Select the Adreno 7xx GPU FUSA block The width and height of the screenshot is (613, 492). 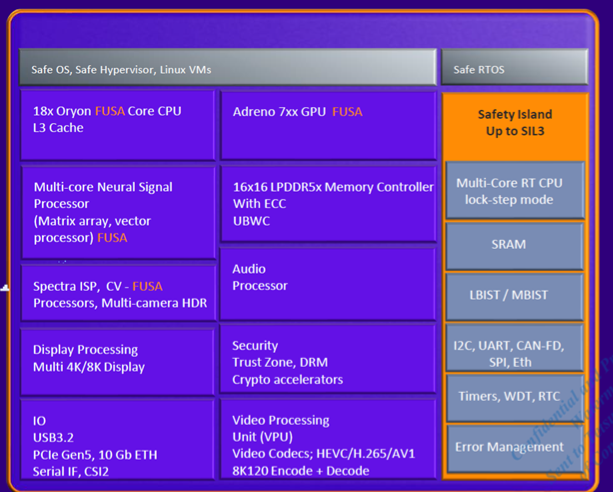coord(328,124)
